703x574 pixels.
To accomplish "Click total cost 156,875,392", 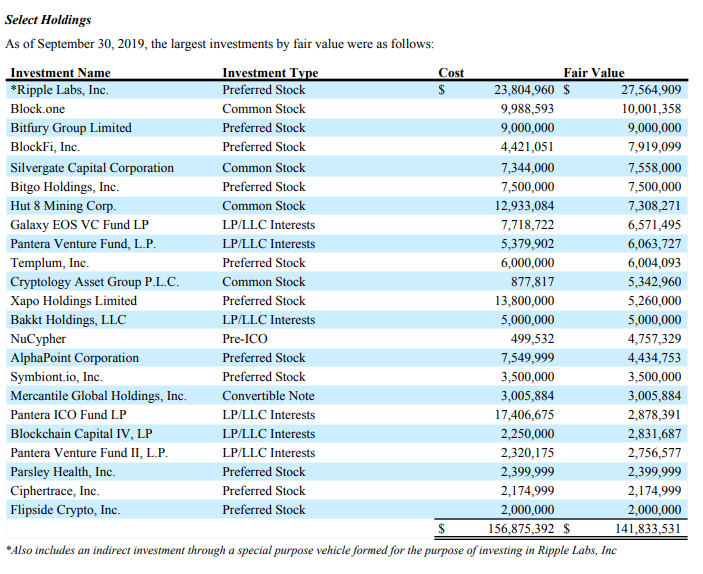I will (x=521, y=529).
